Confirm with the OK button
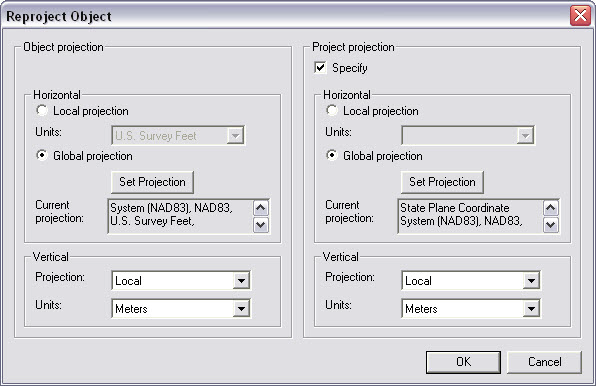Image resolution: width=596 pixels, height=386 pixels. pos(463,362)
